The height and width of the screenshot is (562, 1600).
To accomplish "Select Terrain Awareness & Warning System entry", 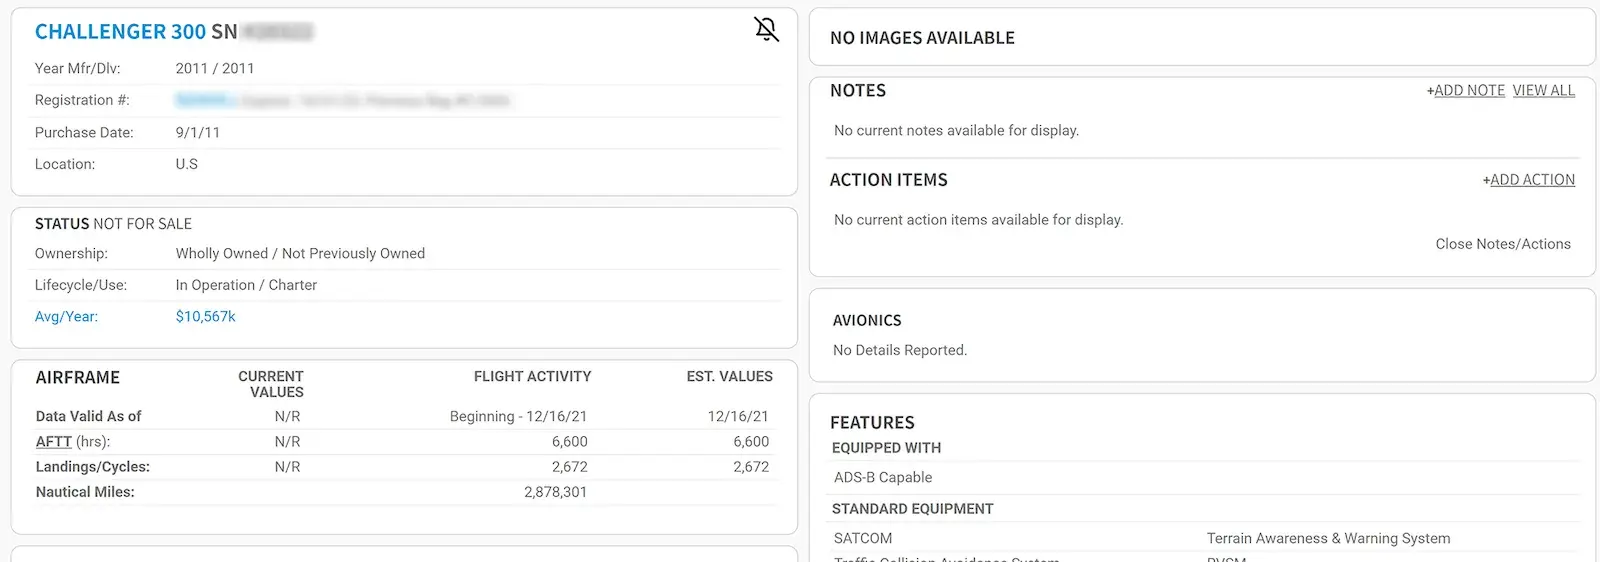I will click(x=1328, y=539).
